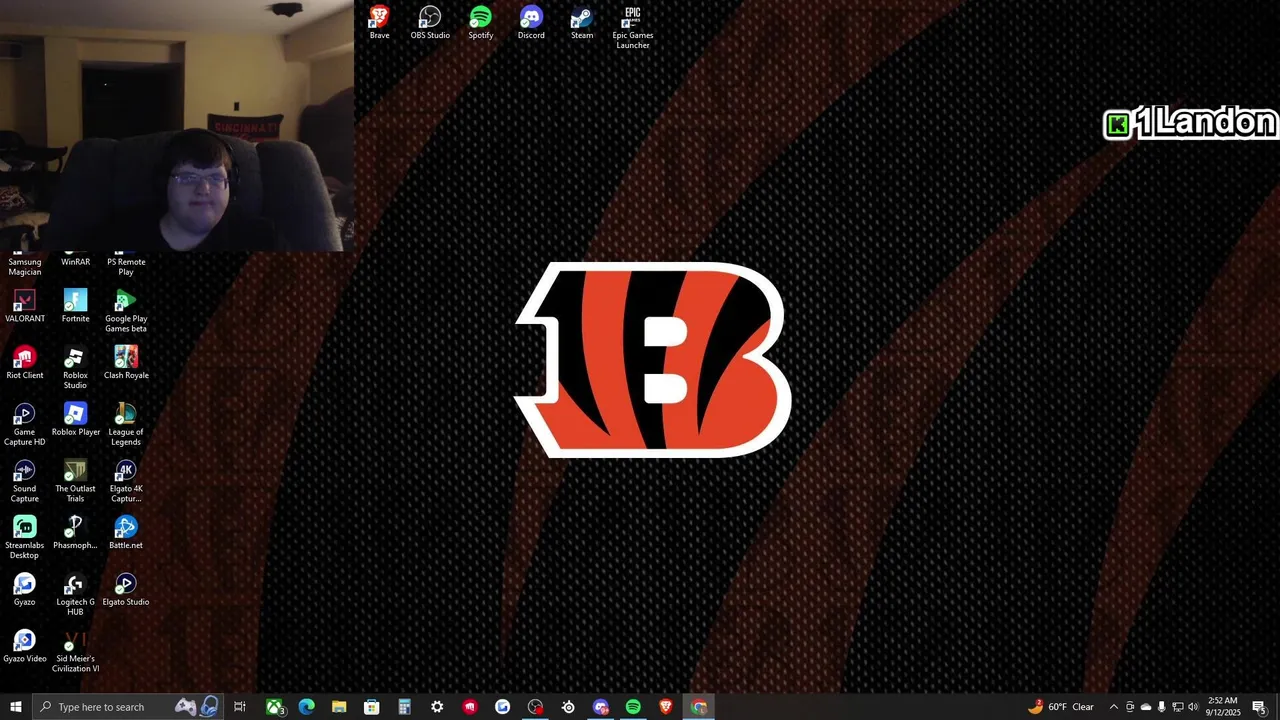The height and width of the screenshot is (720, 1280).
Task: Select the Elgato Studio desktop icon
Action: coord(126,590)
